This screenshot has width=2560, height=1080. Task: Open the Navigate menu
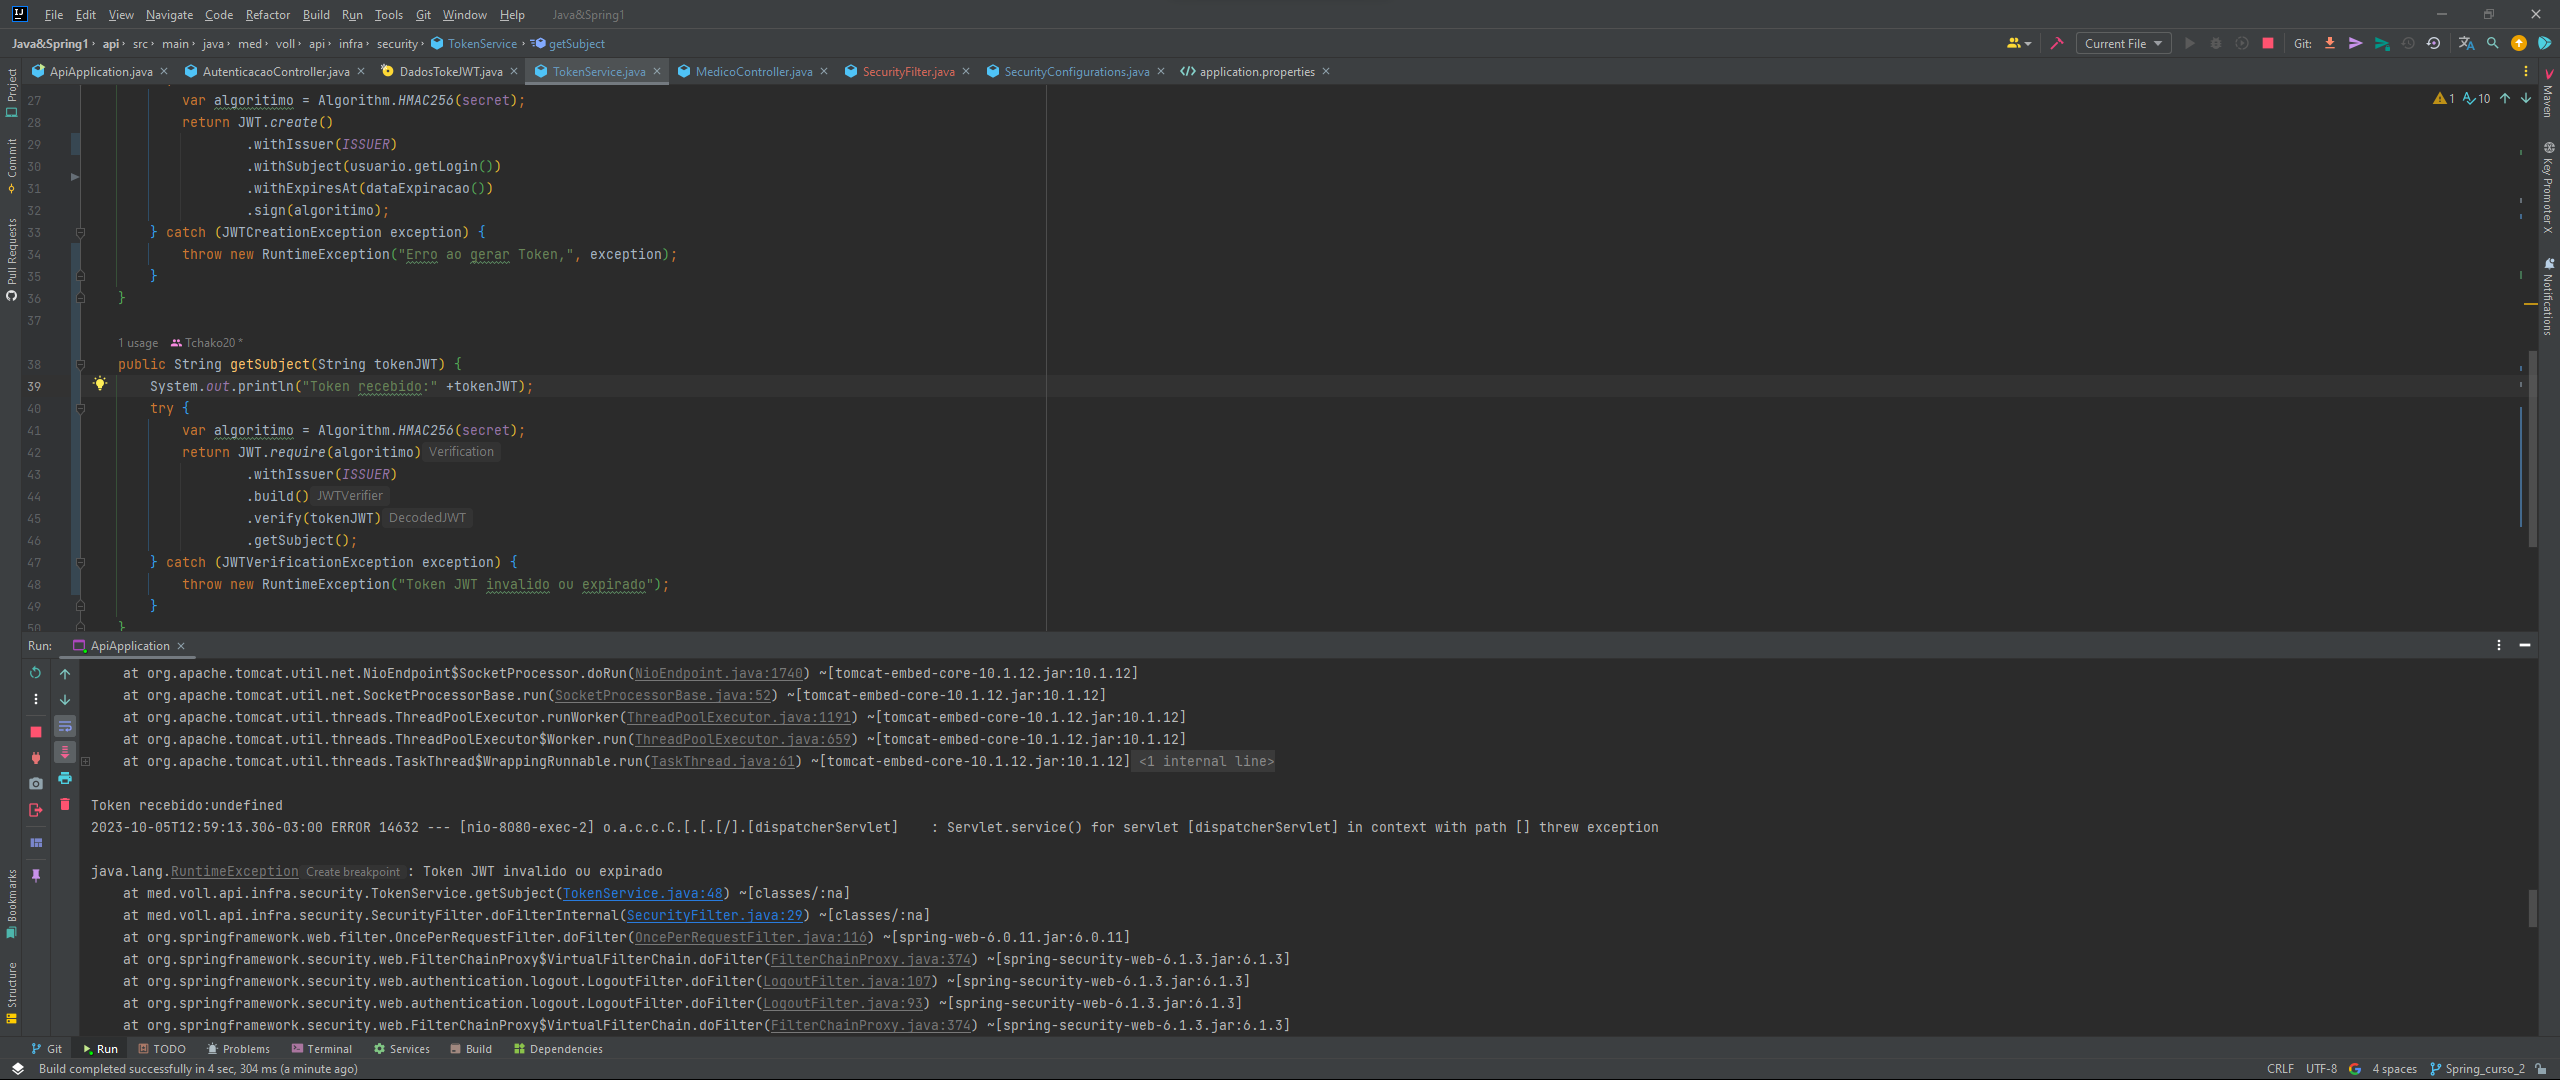169,14
